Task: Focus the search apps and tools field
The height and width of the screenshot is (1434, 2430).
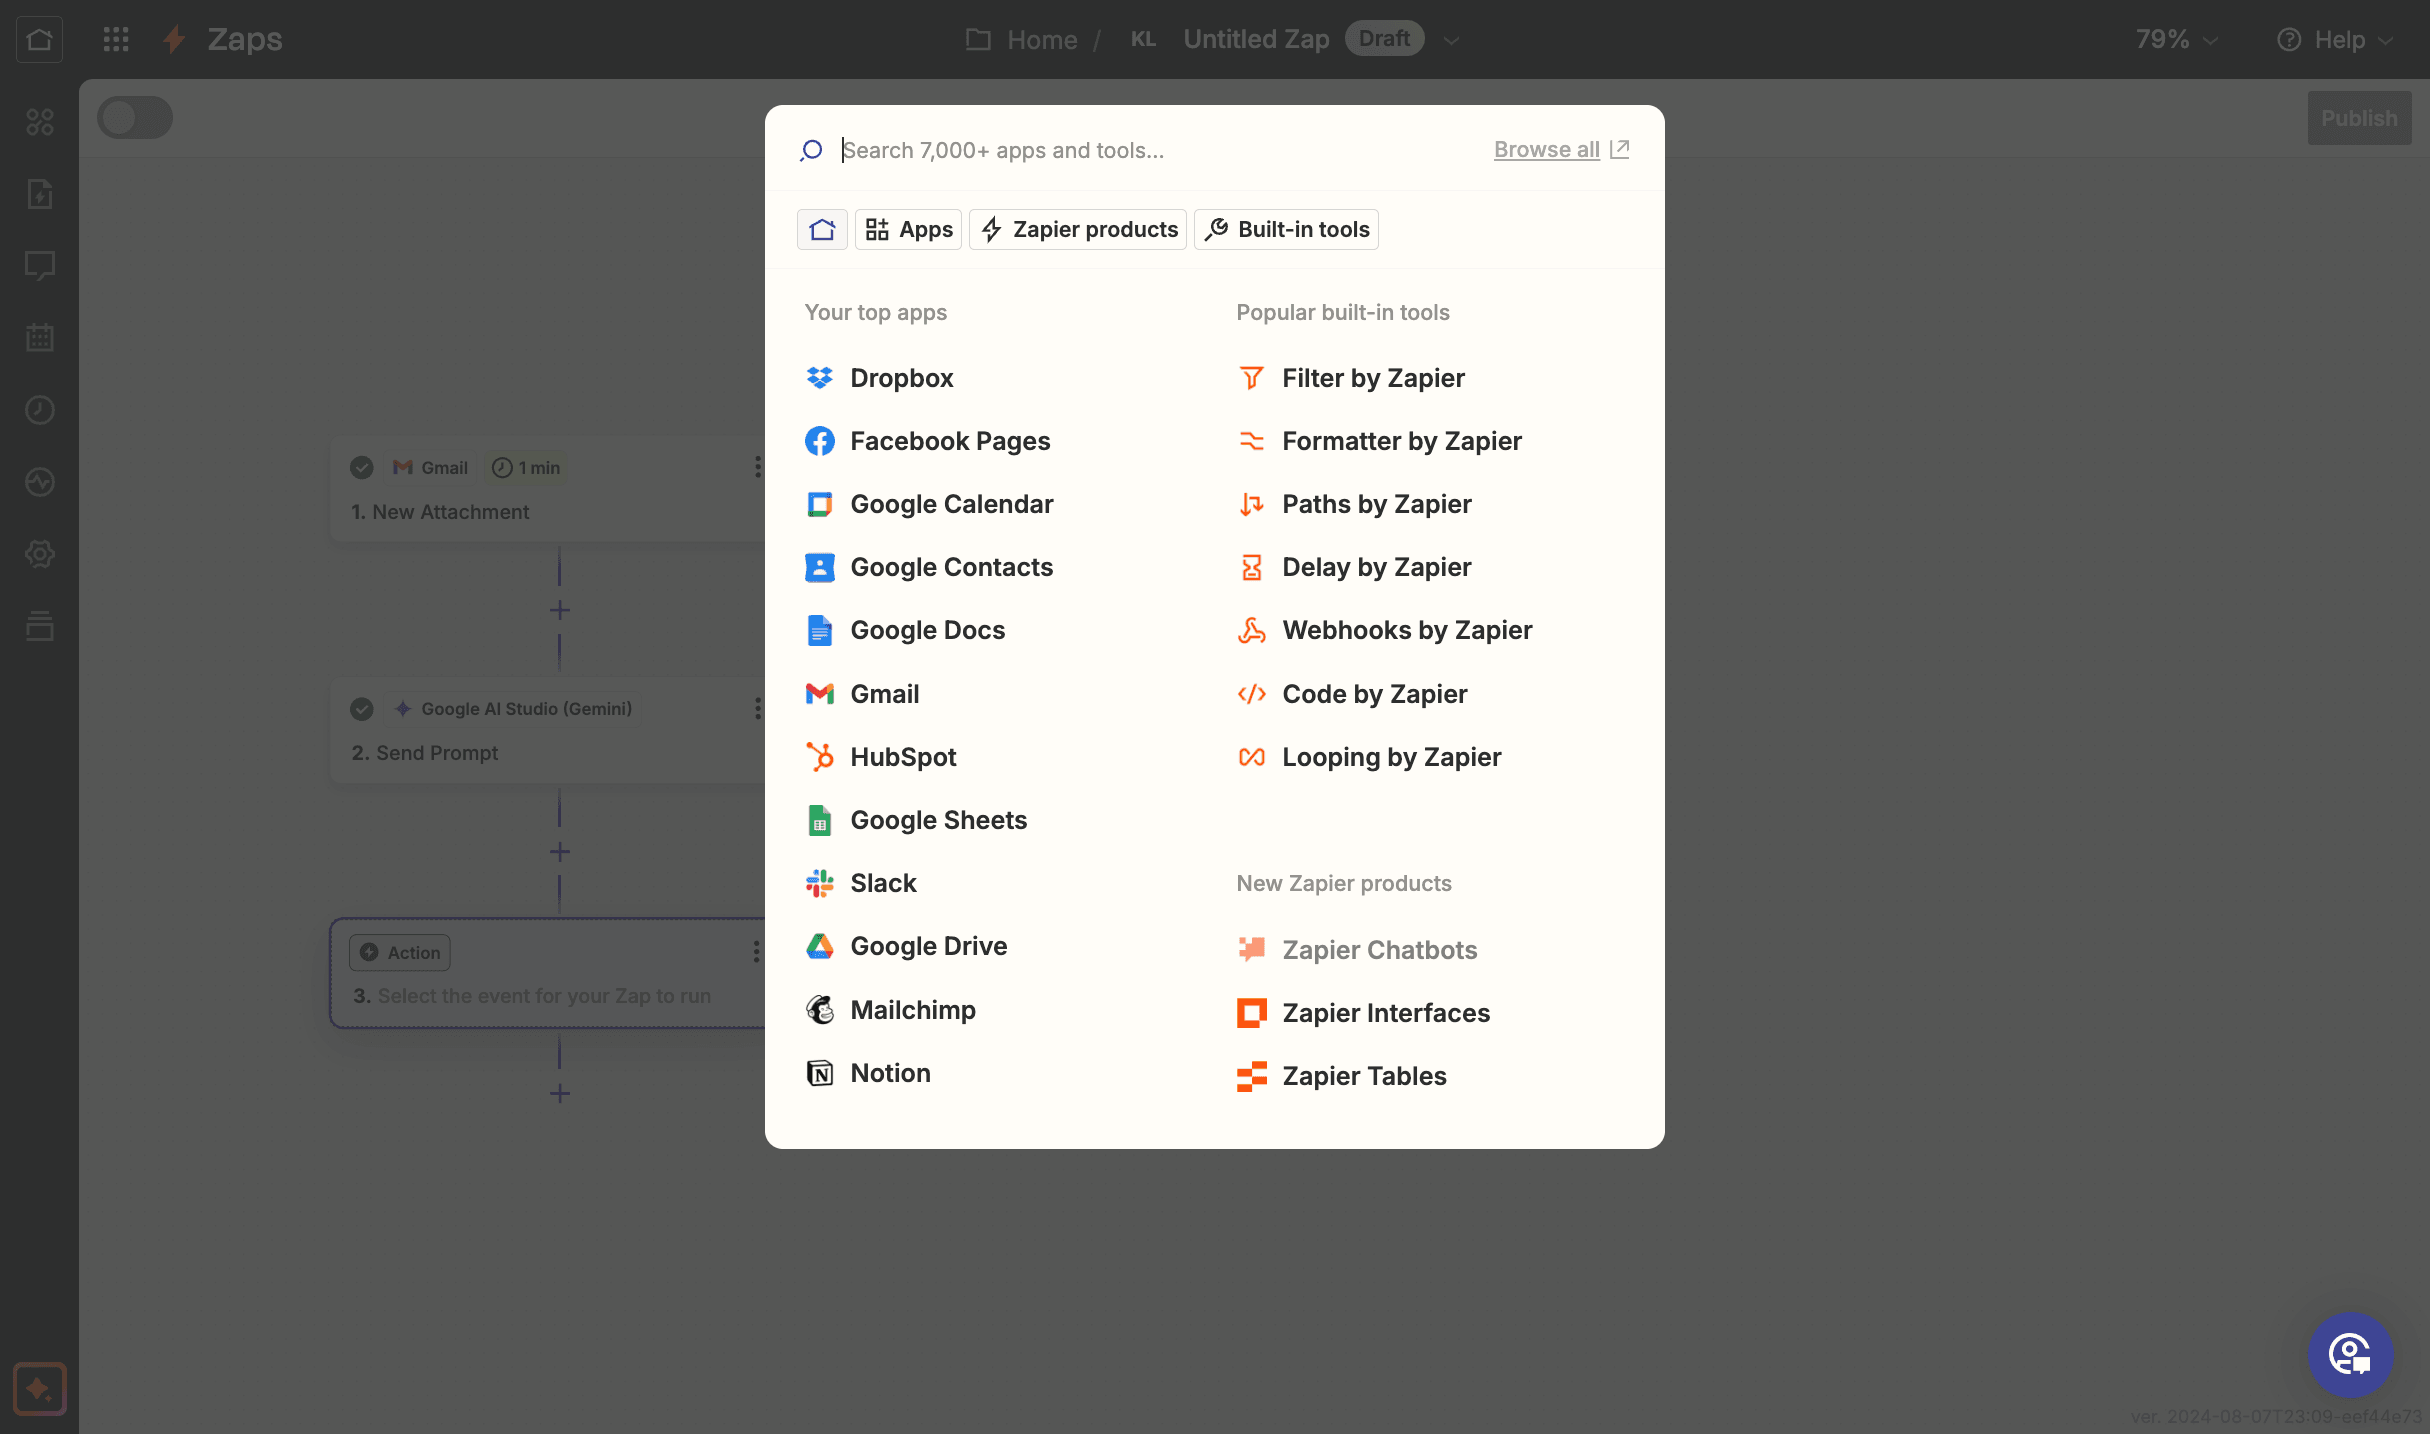Action: click(1160, 150)
